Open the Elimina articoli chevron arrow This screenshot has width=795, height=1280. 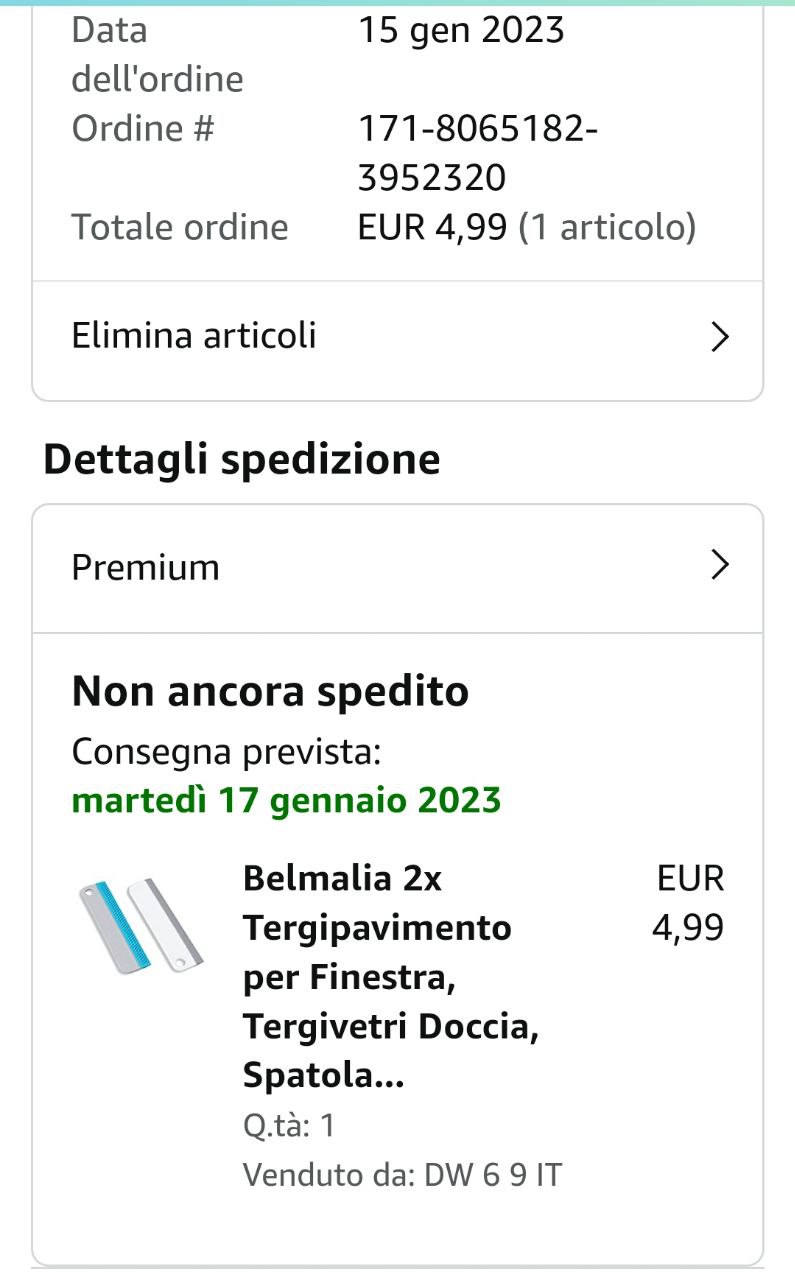[719, 338]
